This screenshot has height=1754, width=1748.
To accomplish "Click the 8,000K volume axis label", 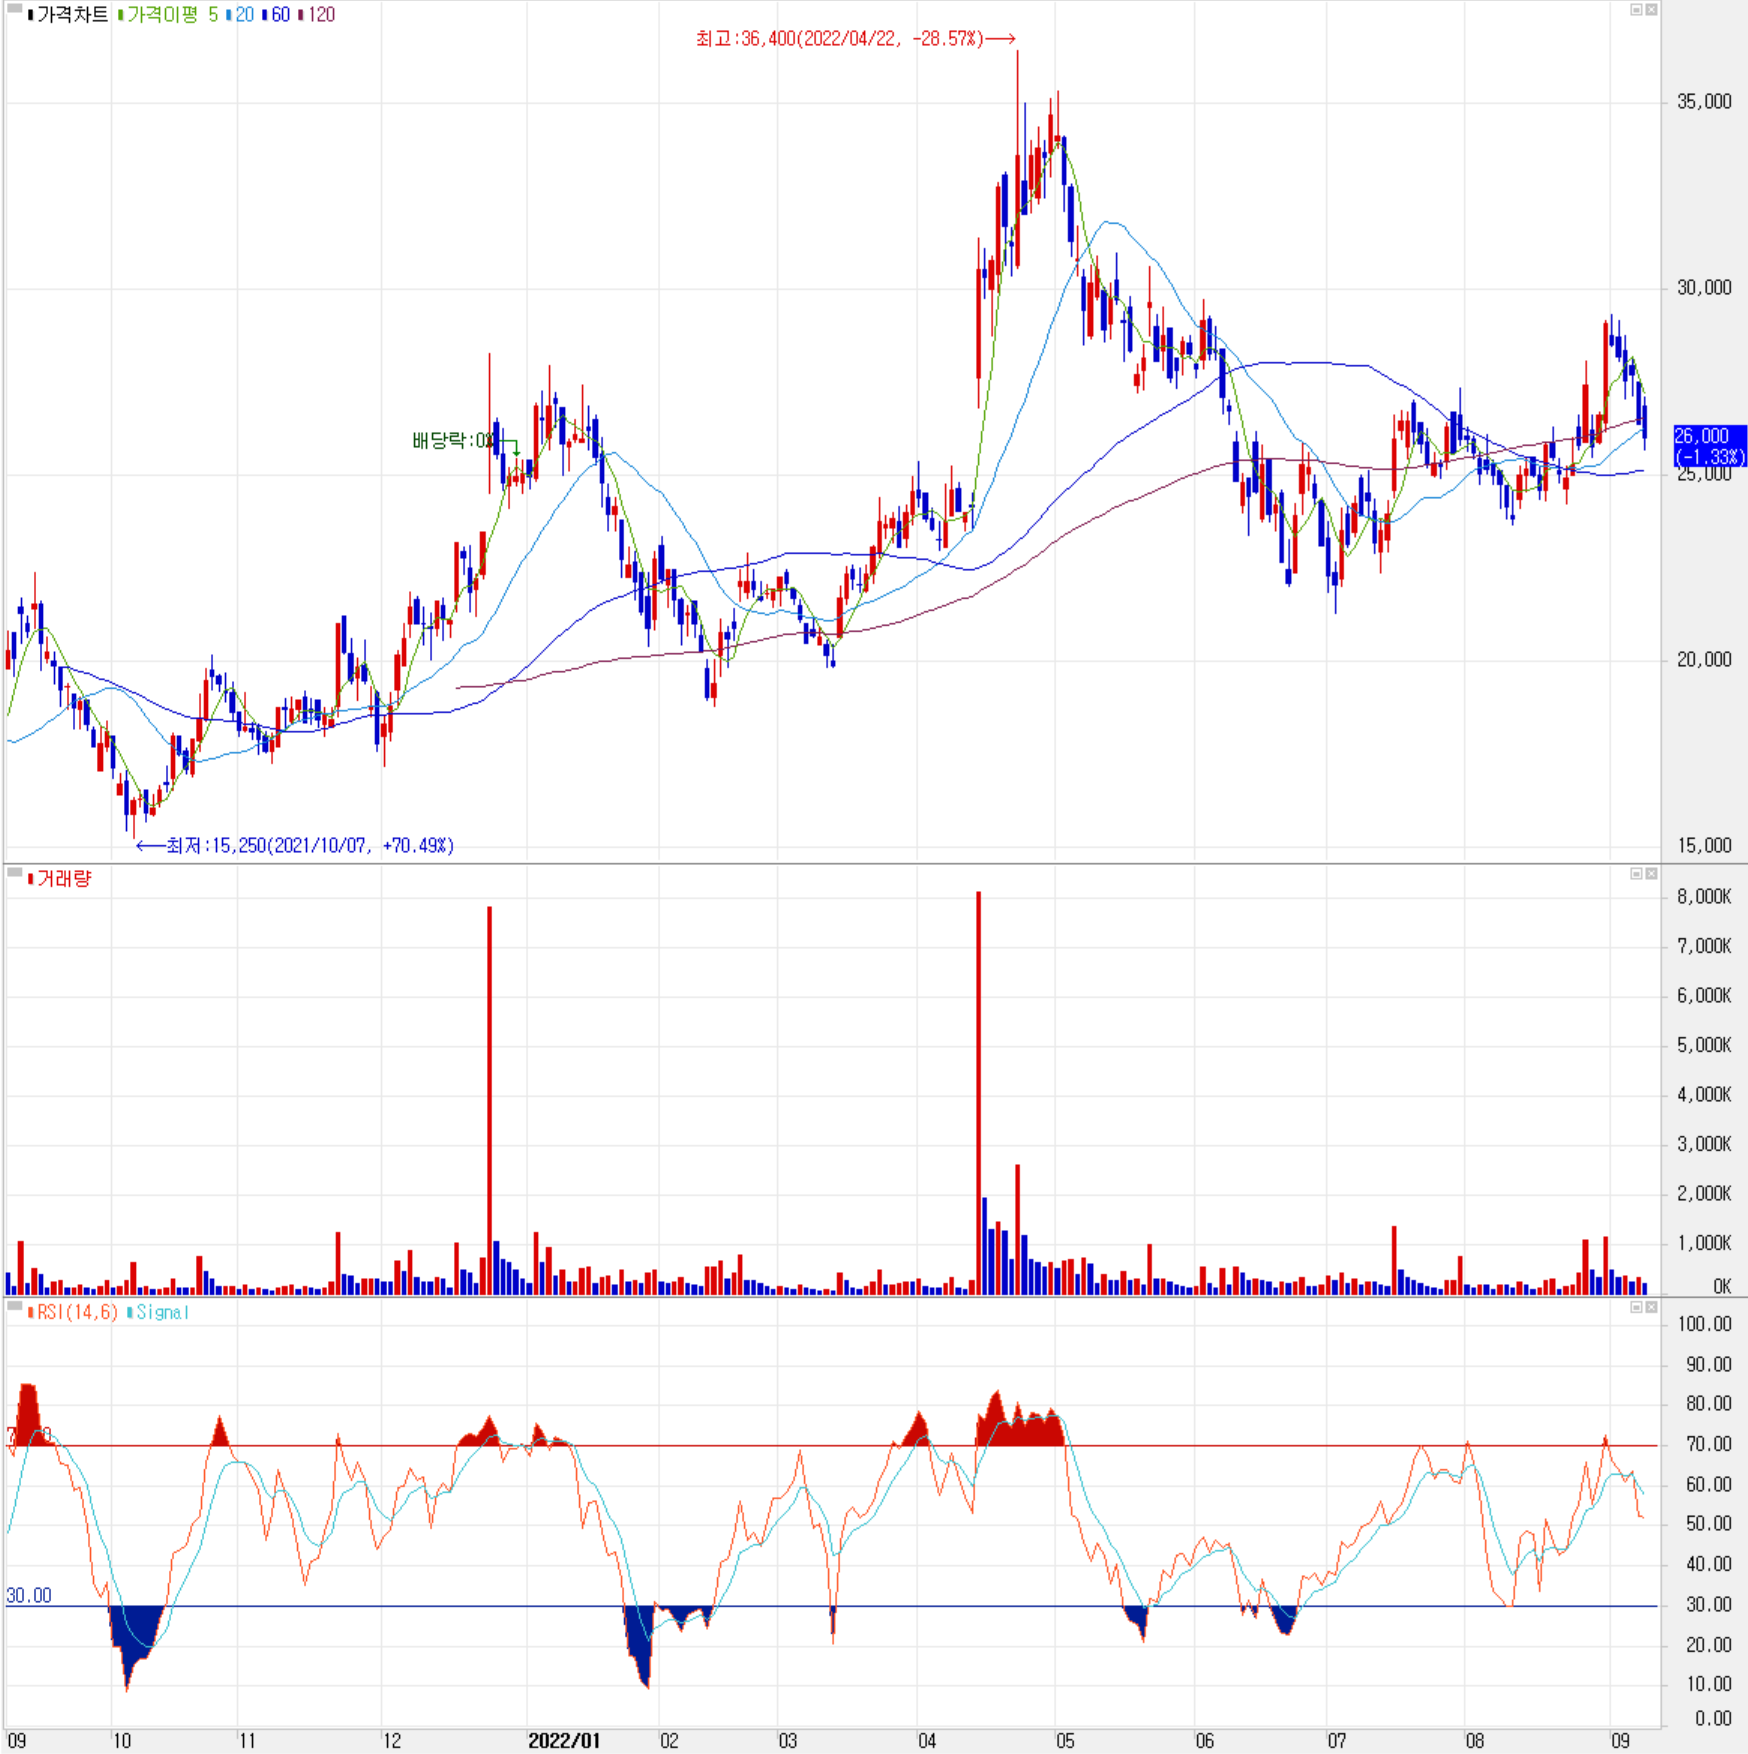I will pyautogui.click(x=1704, y=897).
